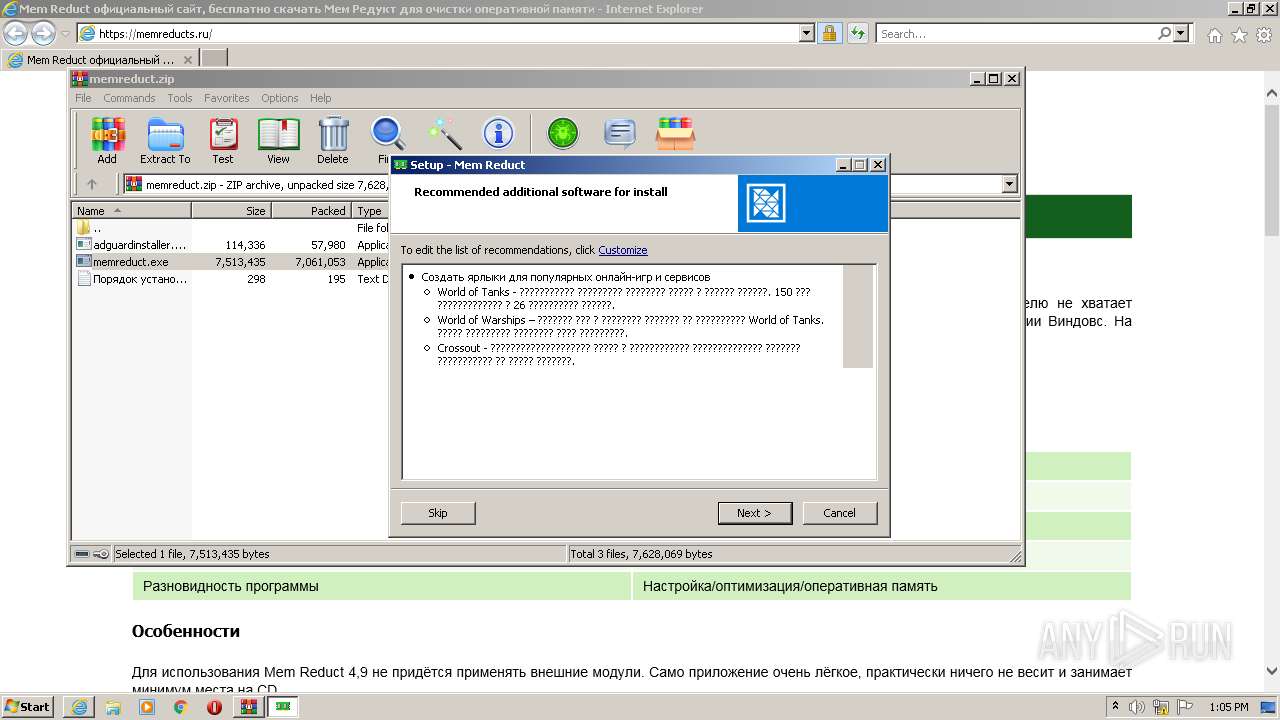Open IE recent pages dropdown arrow
This screenshot has height=720, width=1280.
(x=65, y=34)
